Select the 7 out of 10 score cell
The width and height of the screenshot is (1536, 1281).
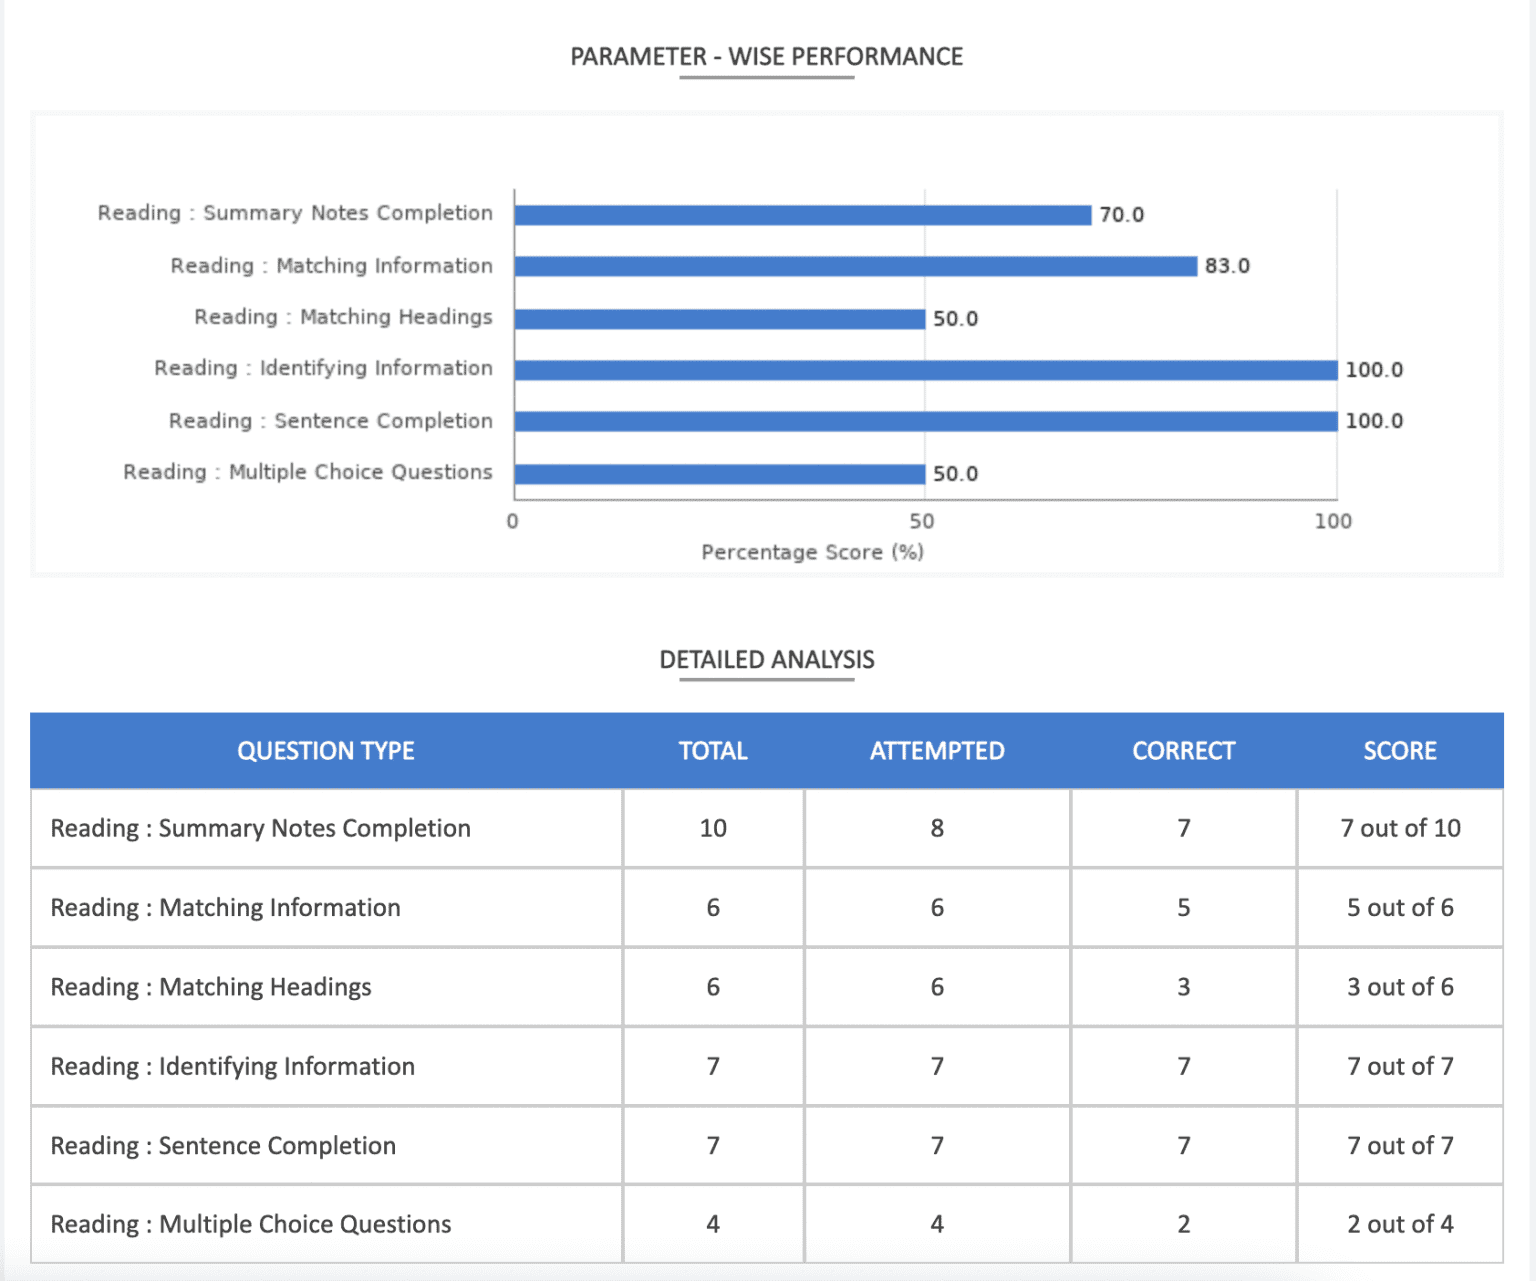coord(1400,827)
